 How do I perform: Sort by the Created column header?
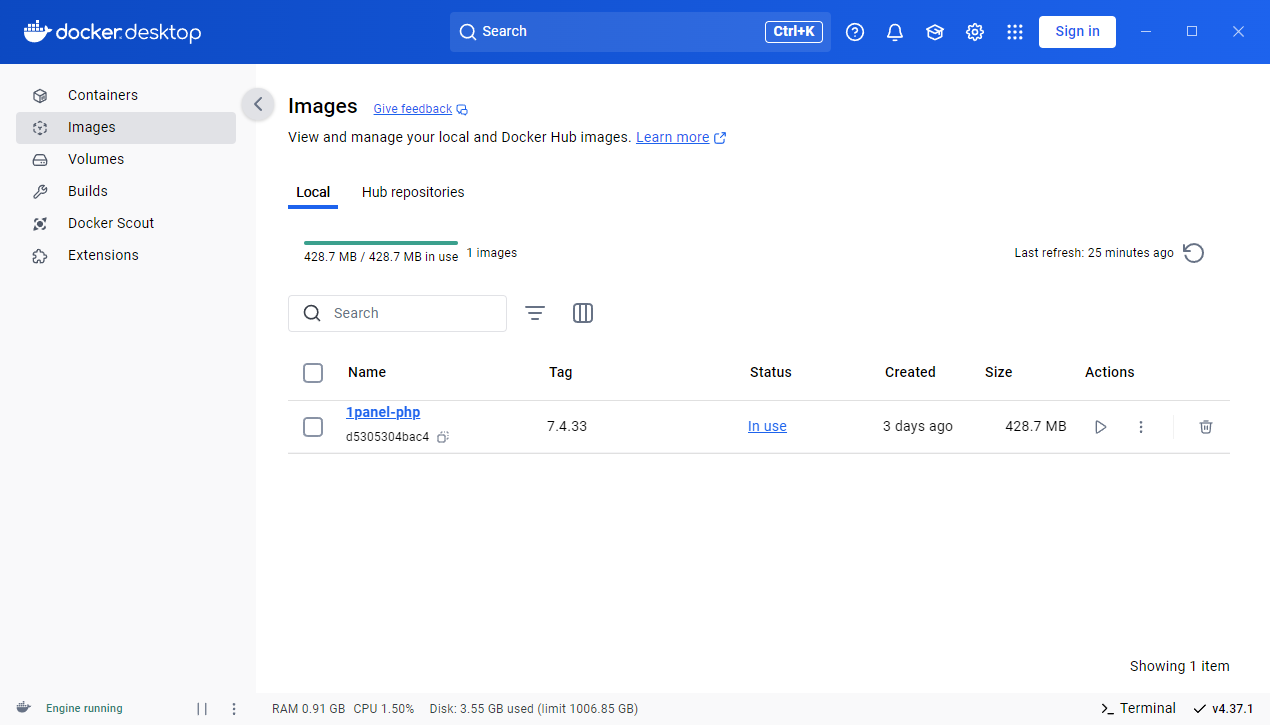(x=910, y=373)
